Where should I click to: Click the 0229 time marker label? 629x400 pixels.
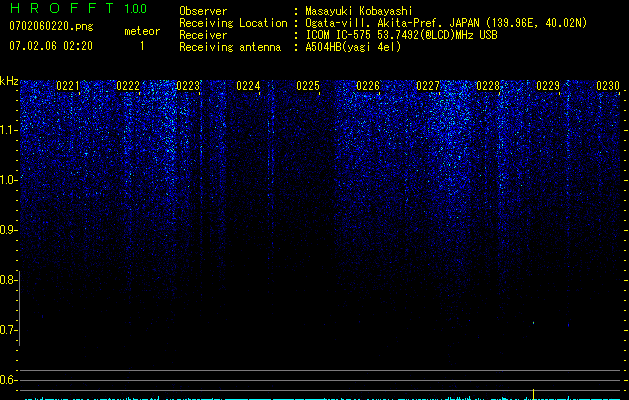tap(548, 86)
